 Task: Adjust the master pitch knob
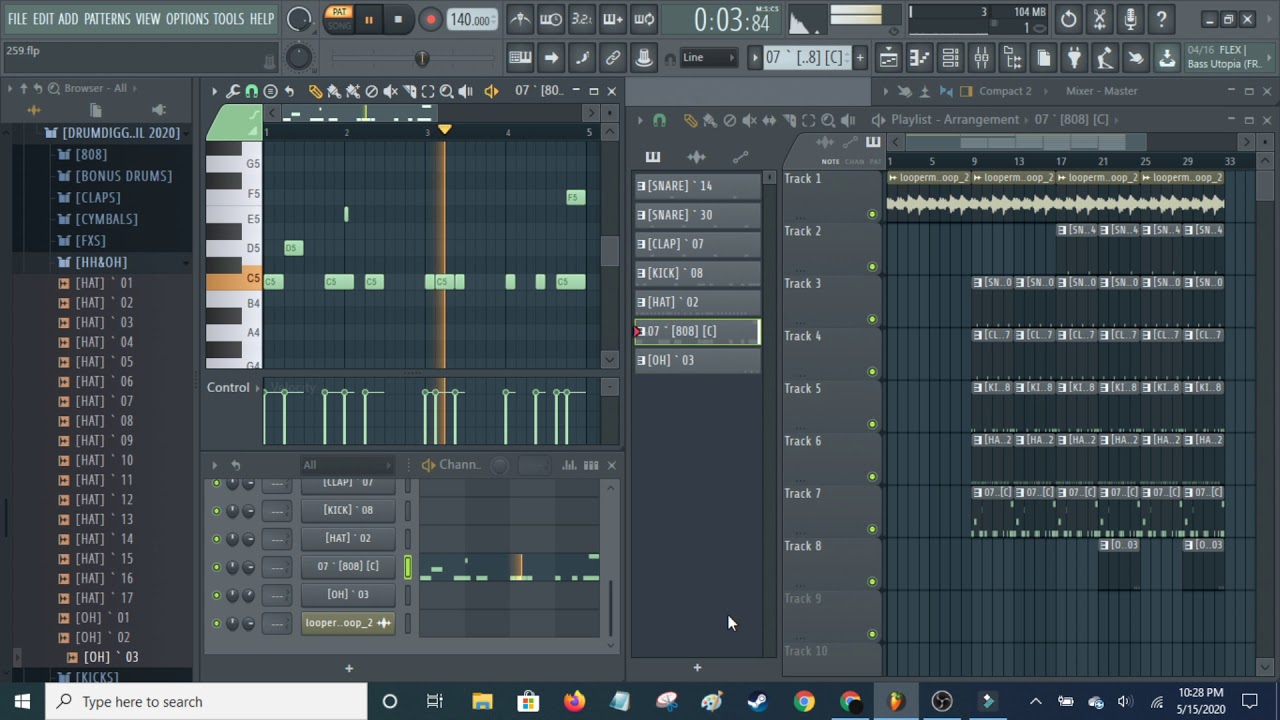pyautogui.click(x=299, y=58)
